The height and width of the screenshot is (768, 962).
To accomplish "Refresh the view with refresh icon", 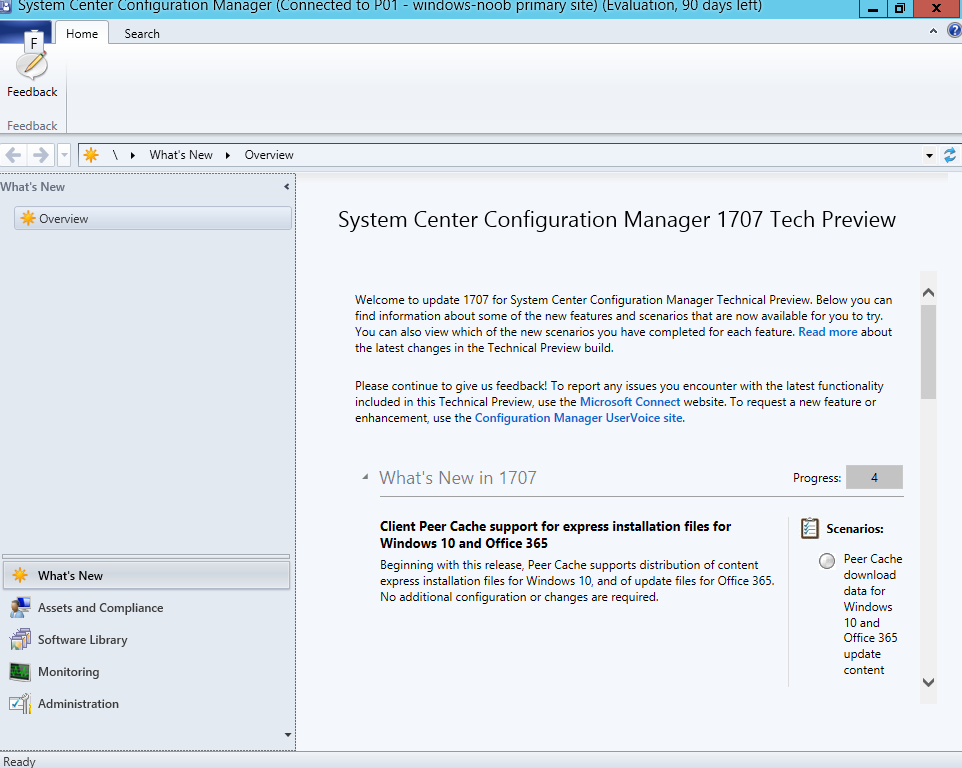I will [950, 155].
